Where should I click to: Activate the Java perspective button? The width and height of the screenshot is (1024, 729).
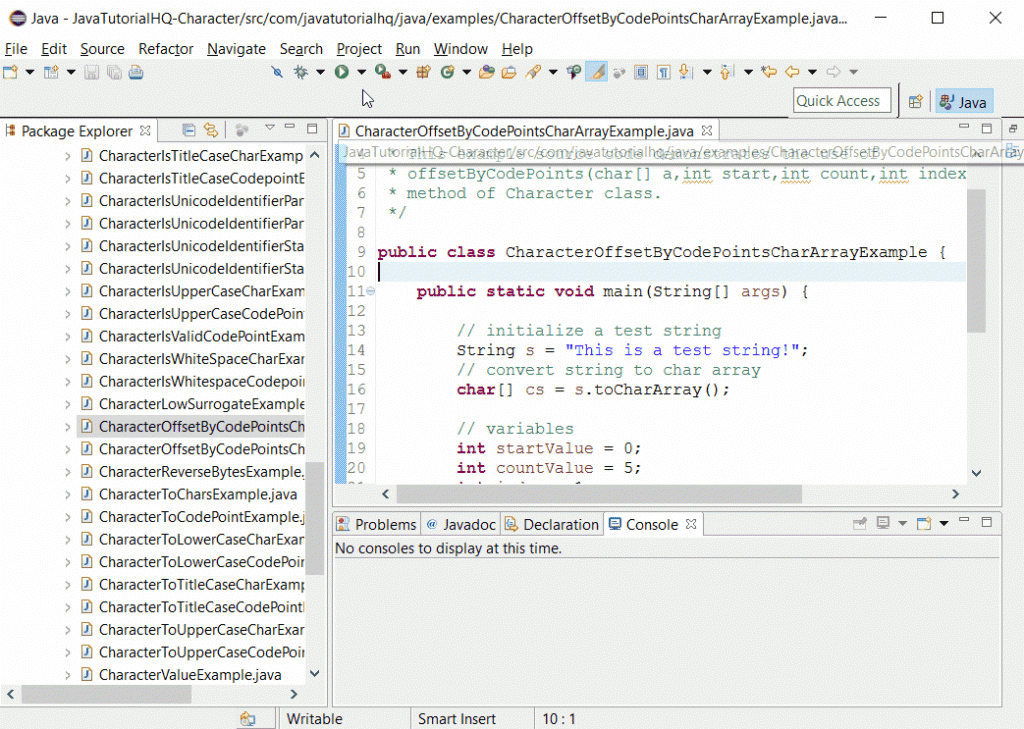(x=963, y=101)
